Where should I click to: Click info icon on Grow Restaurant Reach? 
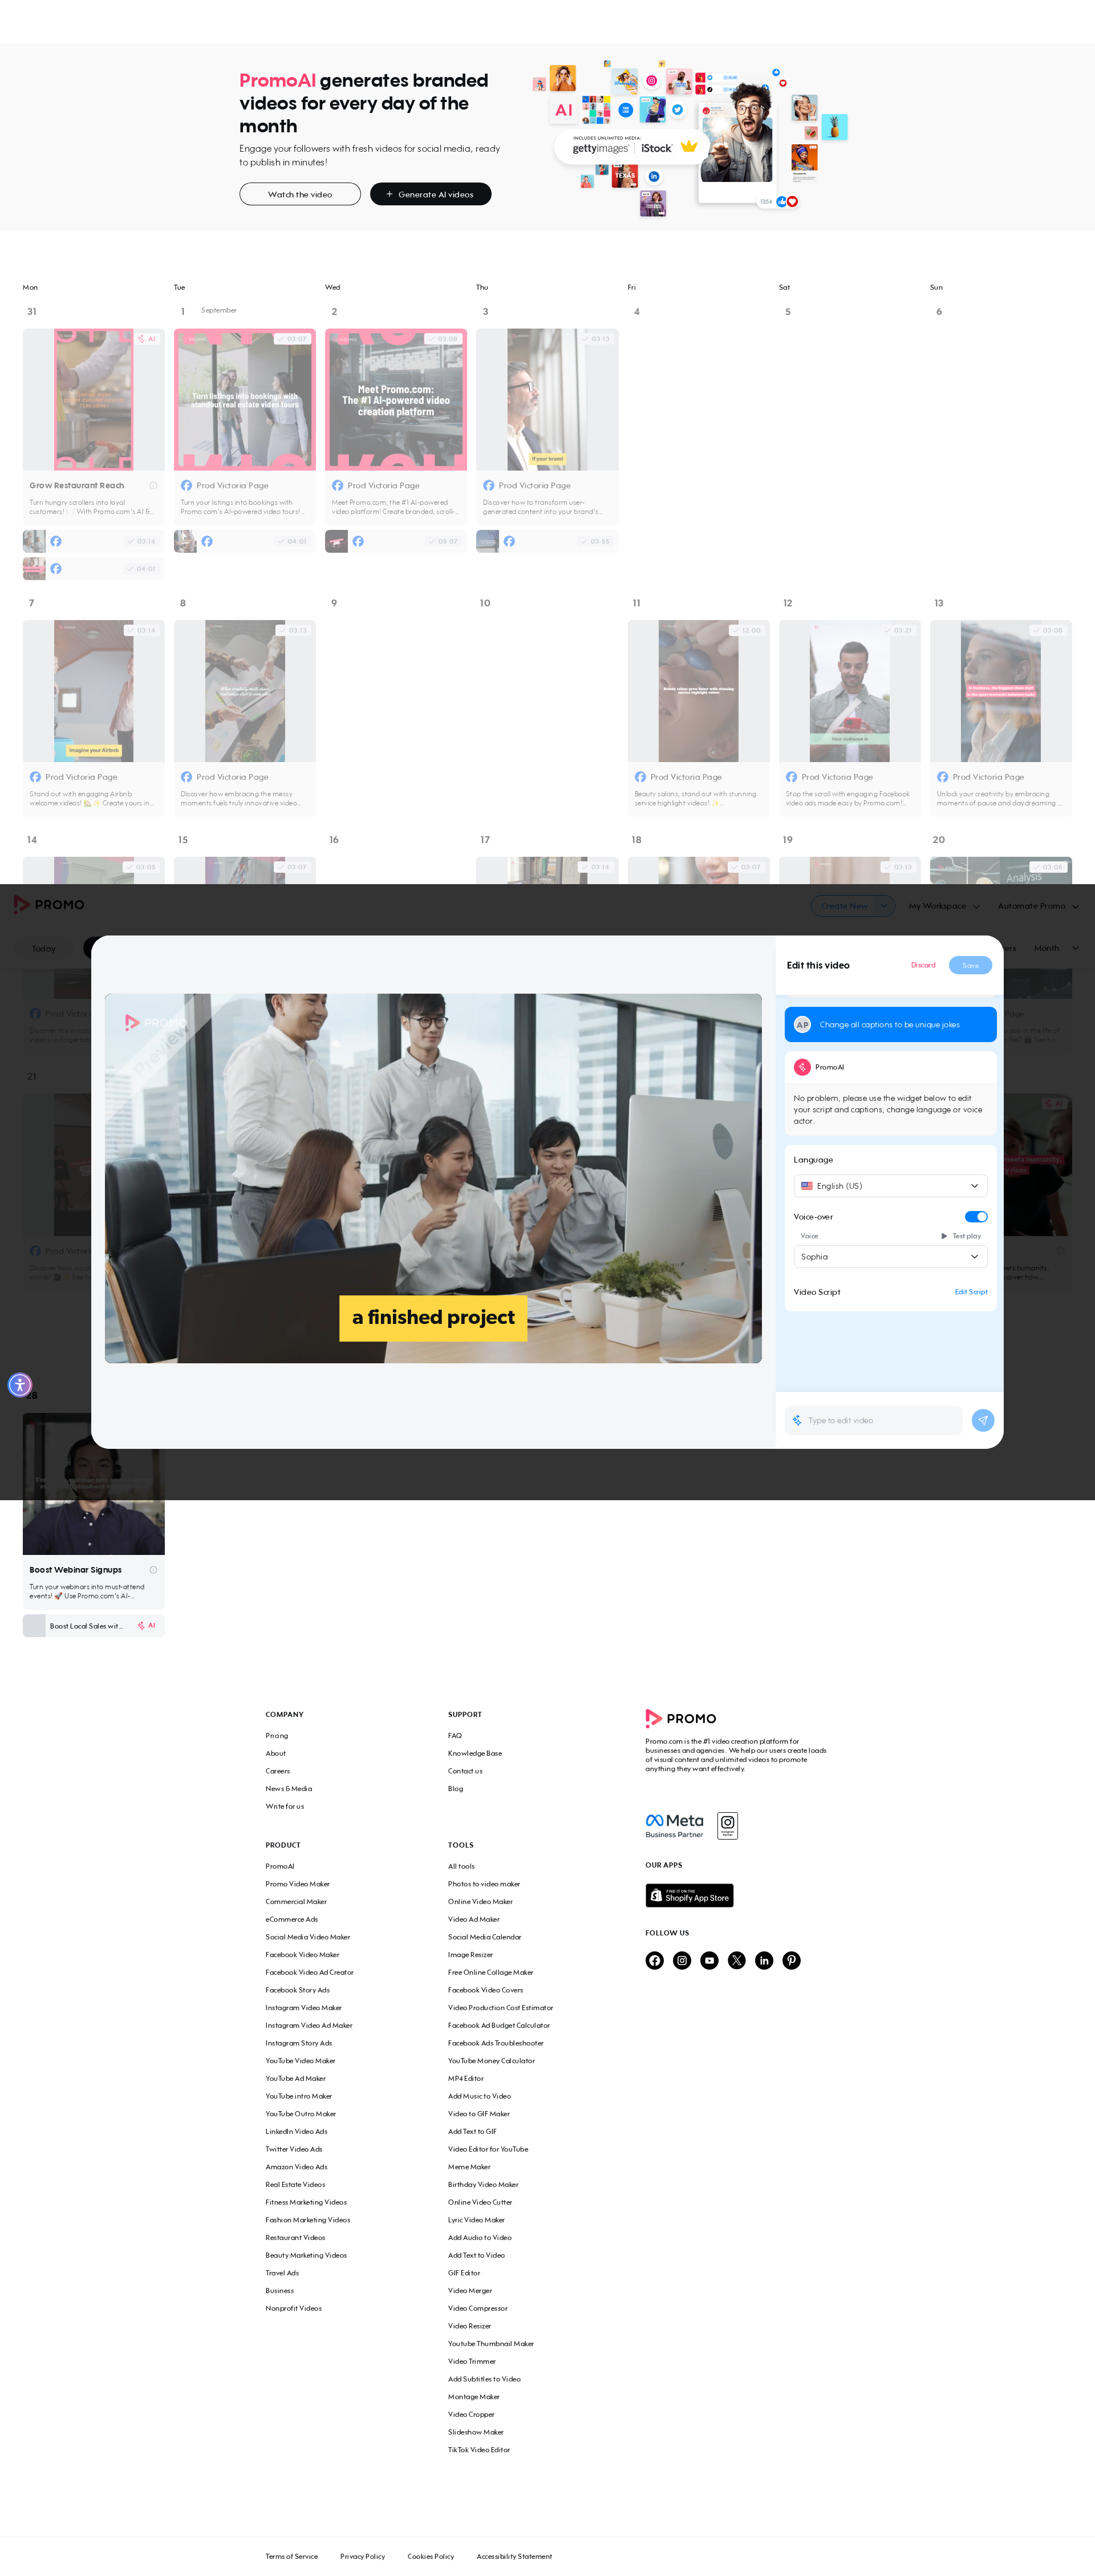click(153, 486)
